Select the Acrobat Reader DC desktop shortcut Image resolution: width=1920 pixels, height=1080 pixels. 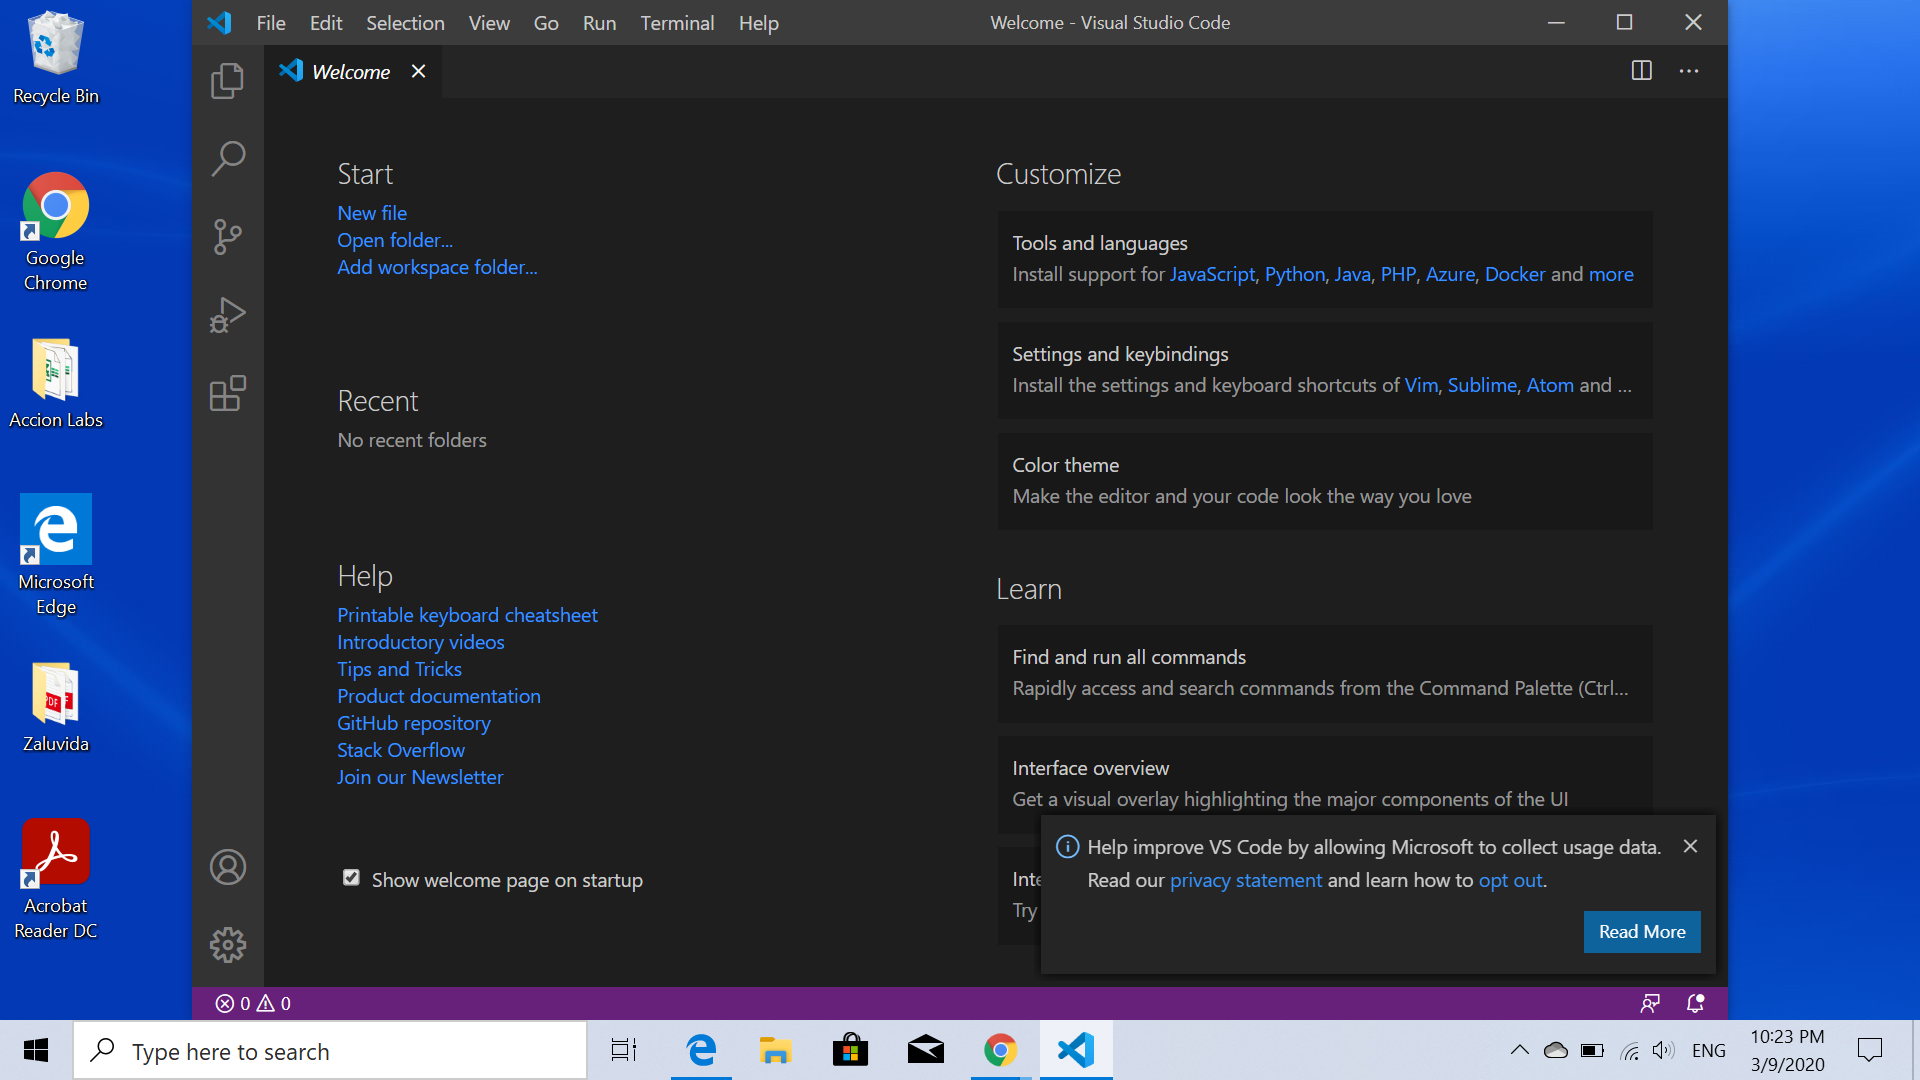(x=56, y=880)
